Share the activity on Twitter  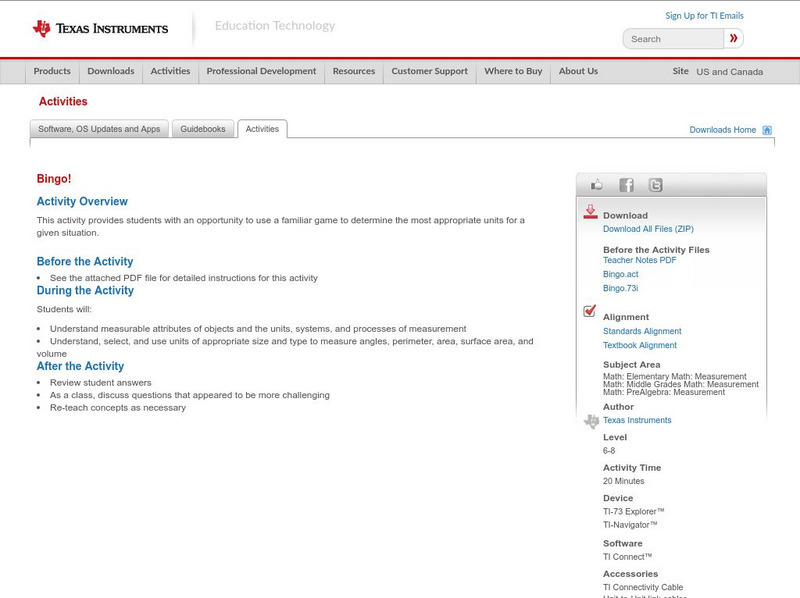655,185
